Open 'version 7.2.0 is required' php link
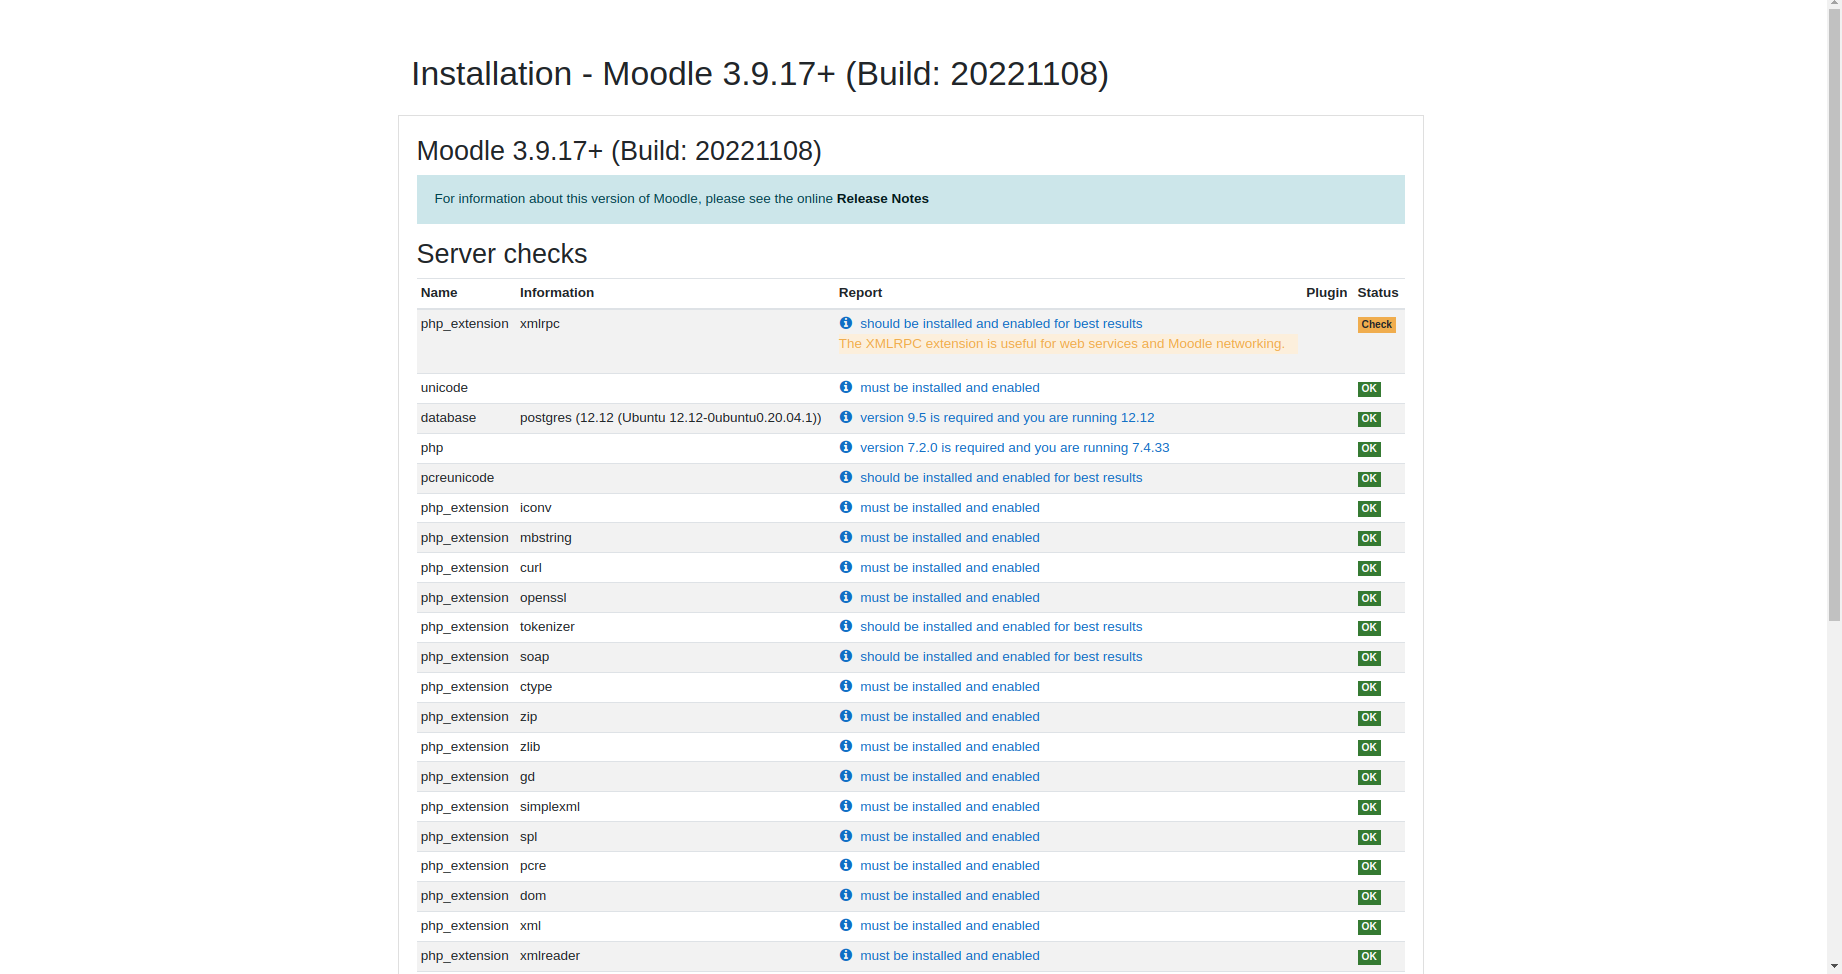The image size is (1842, 974). 1014,448
